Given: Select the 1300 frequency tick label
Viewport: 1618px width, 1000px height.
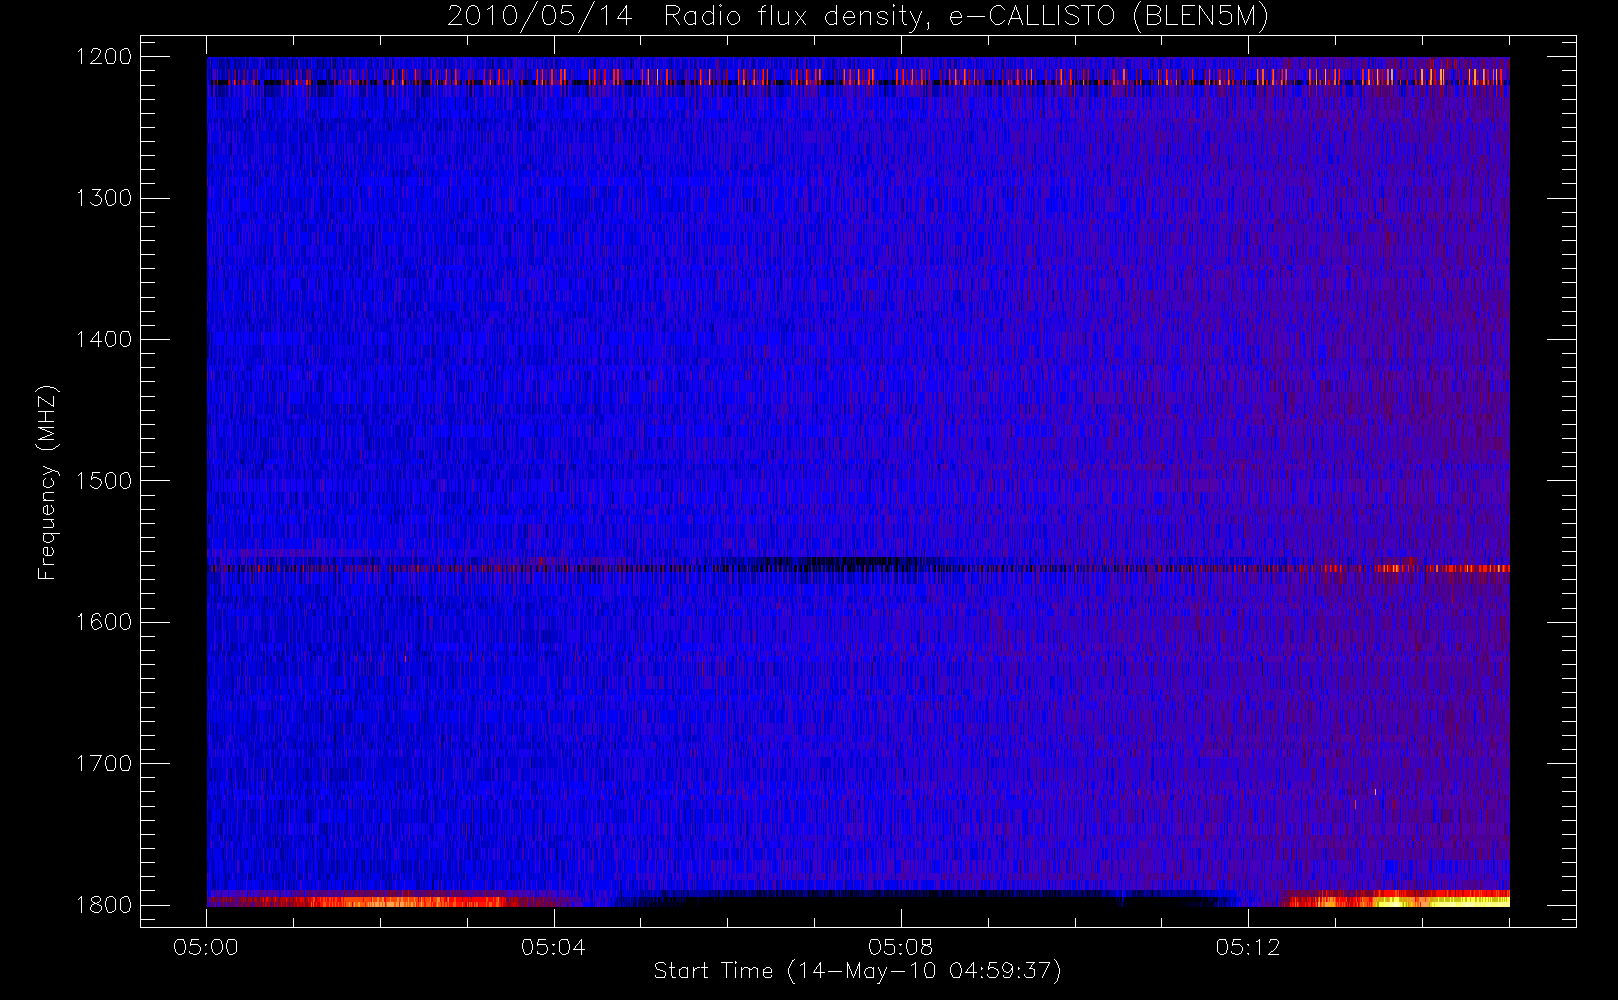Looking at the screenshot, I should (104, 198).
